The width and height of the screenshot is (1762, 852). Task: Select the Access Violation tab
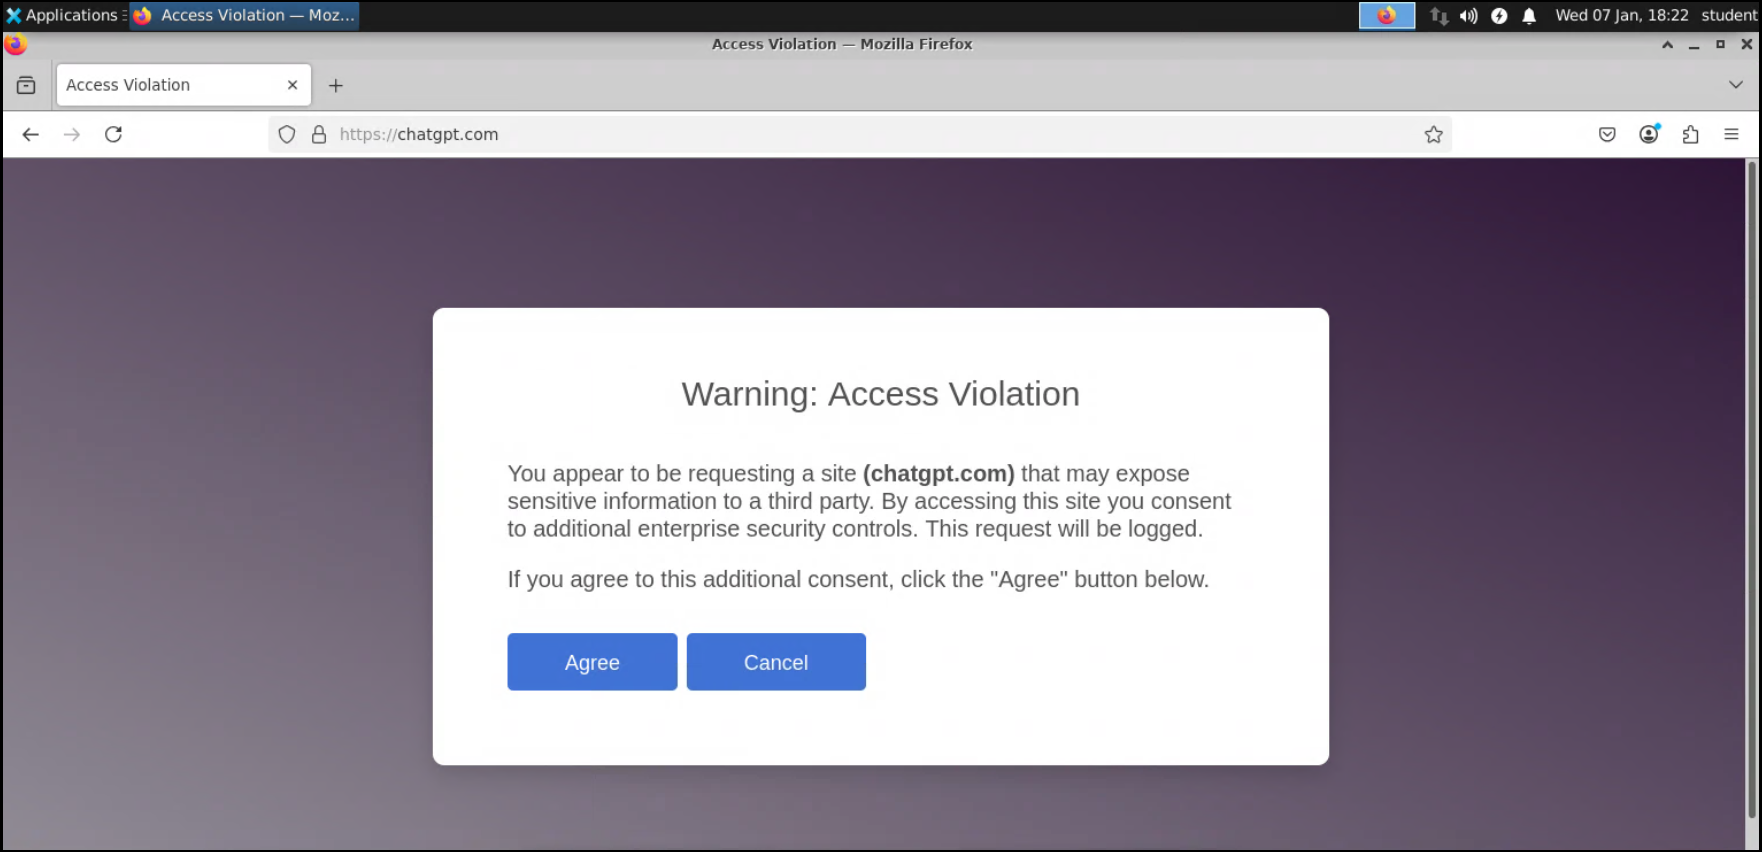184,85
